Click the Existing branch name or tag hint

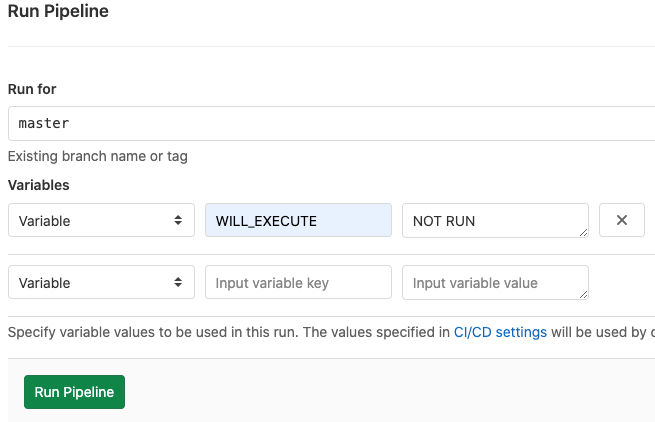[97, 156]
